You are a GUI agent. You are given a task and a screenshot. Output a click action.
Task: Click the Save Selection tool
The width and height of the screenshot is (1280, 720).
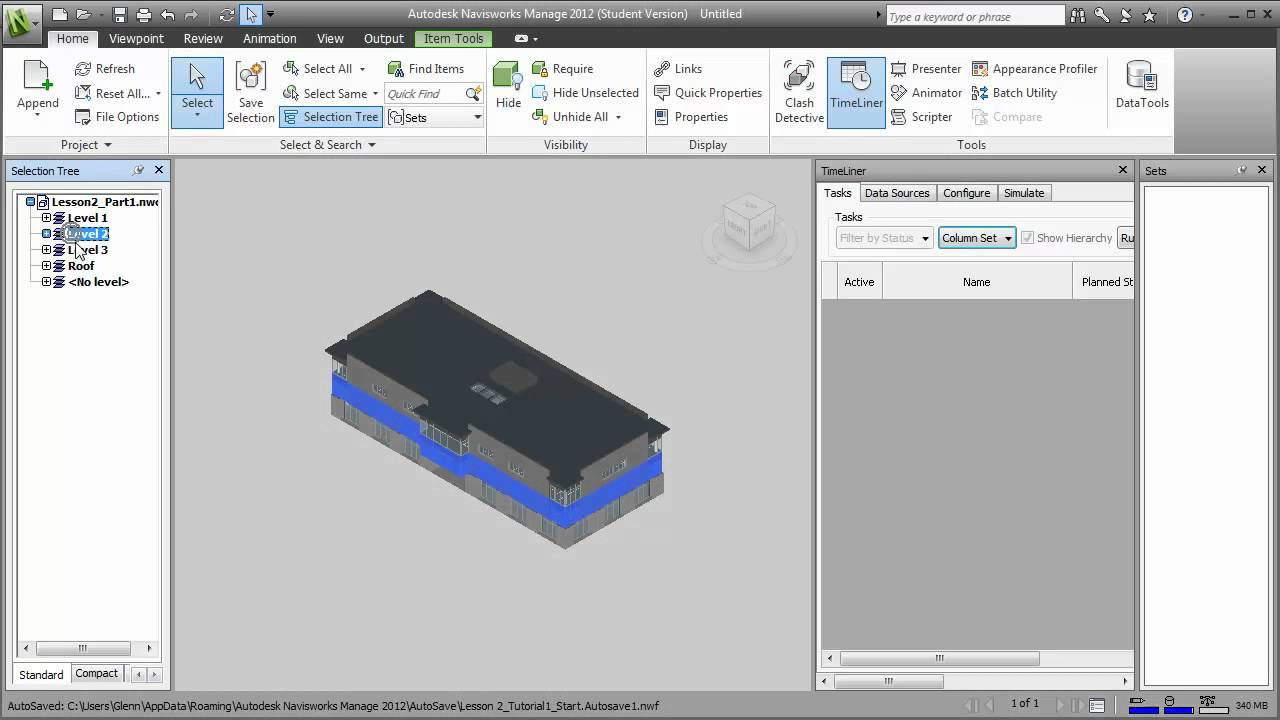[250, 92]
